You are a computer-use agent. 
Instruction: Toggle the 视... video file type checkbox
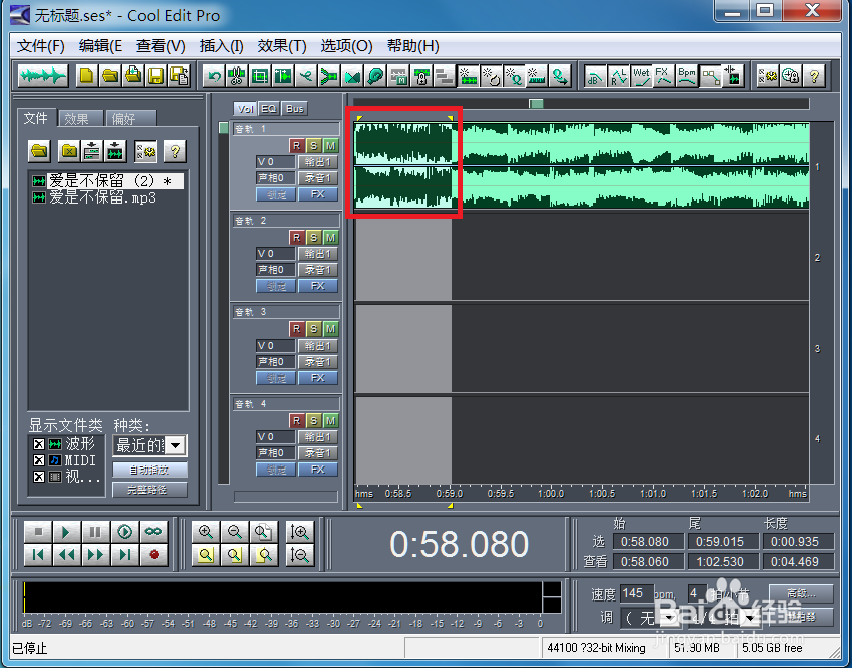click(x=39, y=477)
